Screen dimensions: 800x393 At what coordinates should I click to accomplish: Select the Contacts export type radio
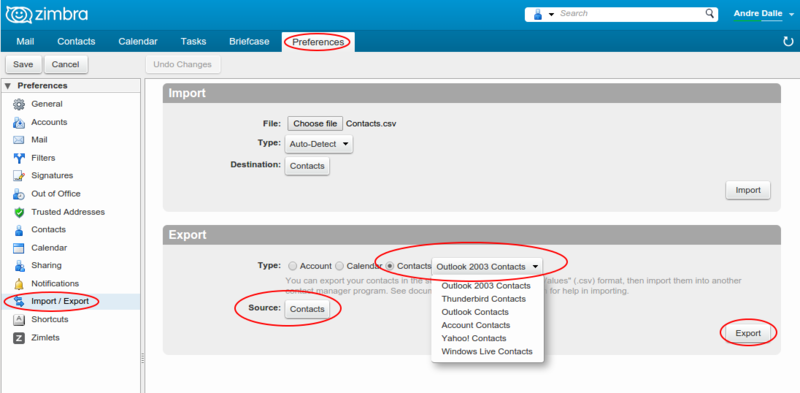(390, 266)
